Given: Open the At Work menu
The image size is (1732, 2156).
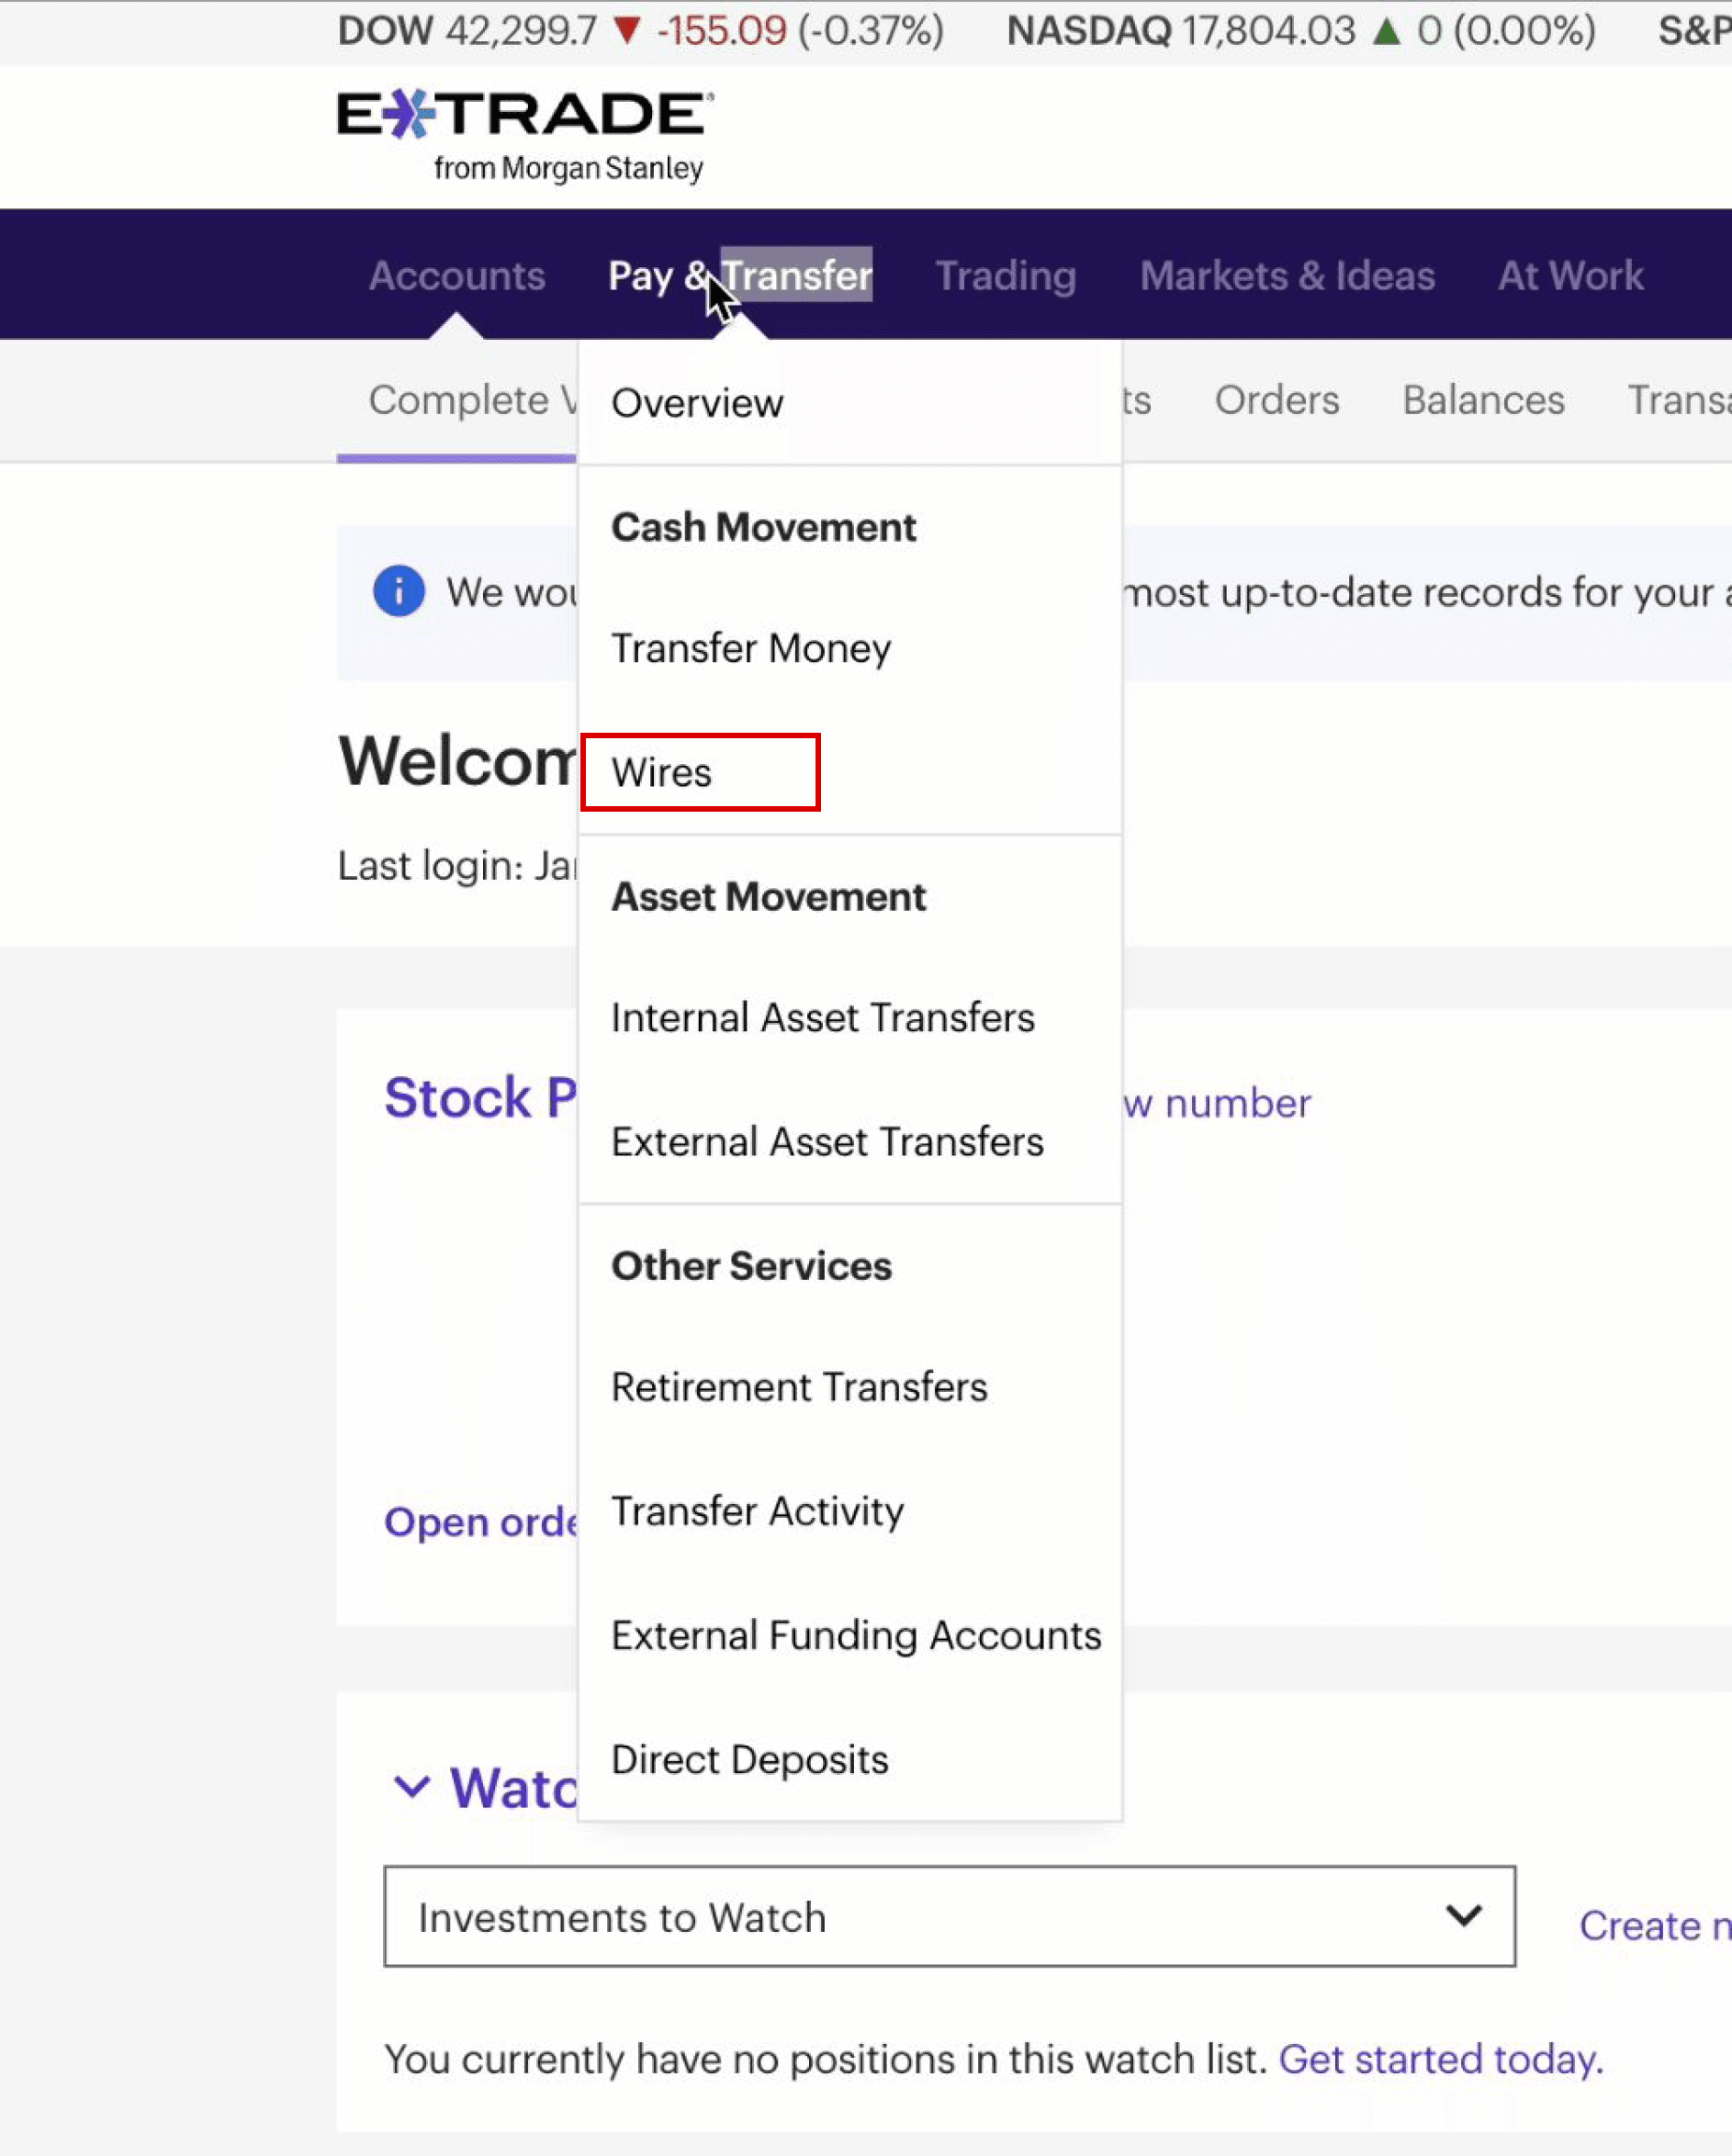Looking at the screenshot, I should (x=1570, y=275).
